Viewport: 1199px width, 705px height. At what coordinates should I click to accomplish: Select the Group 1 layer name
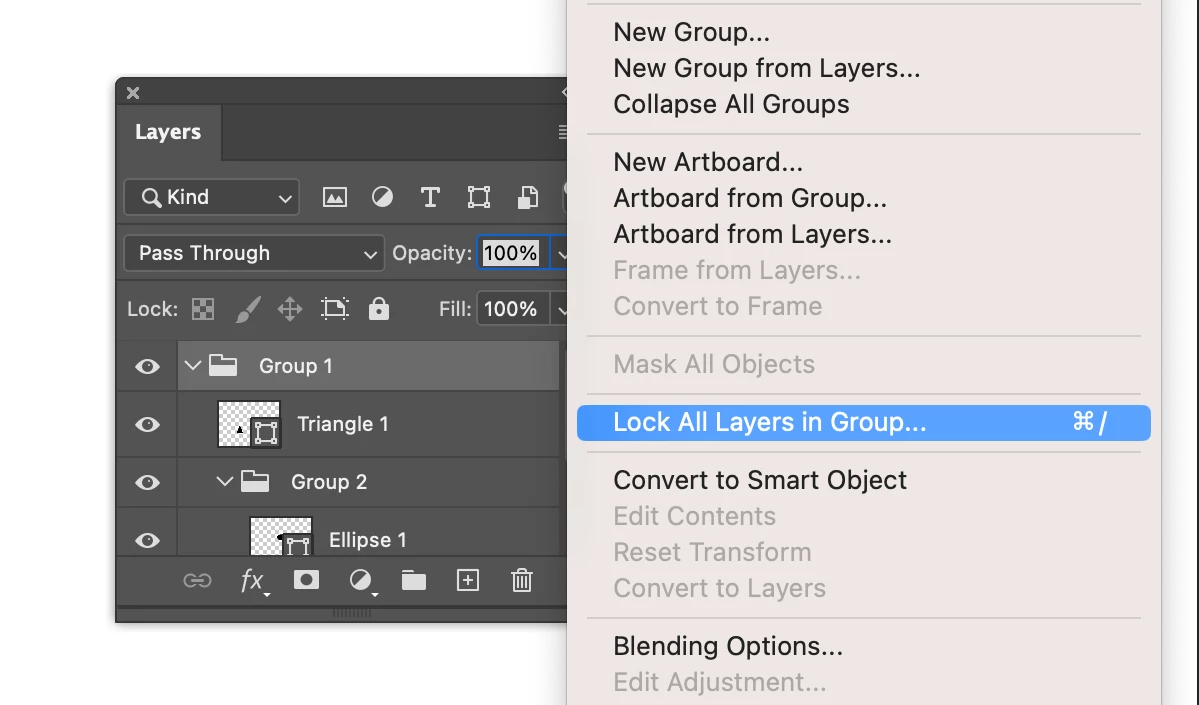click(x=296, y=366)
